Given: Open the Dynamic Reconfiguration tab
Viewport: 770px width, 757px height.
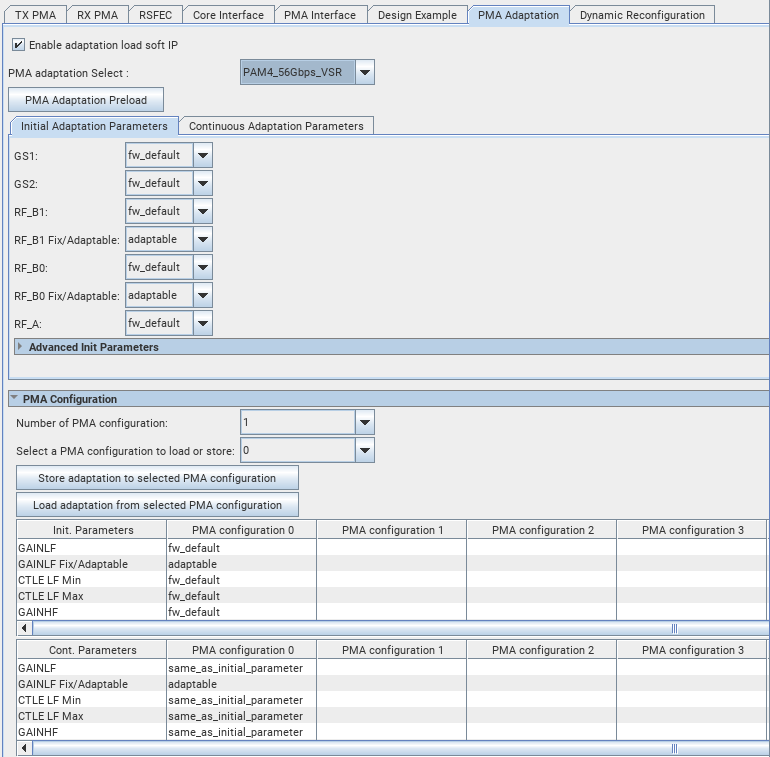Looking at the screenshot, I should point(643,15).
